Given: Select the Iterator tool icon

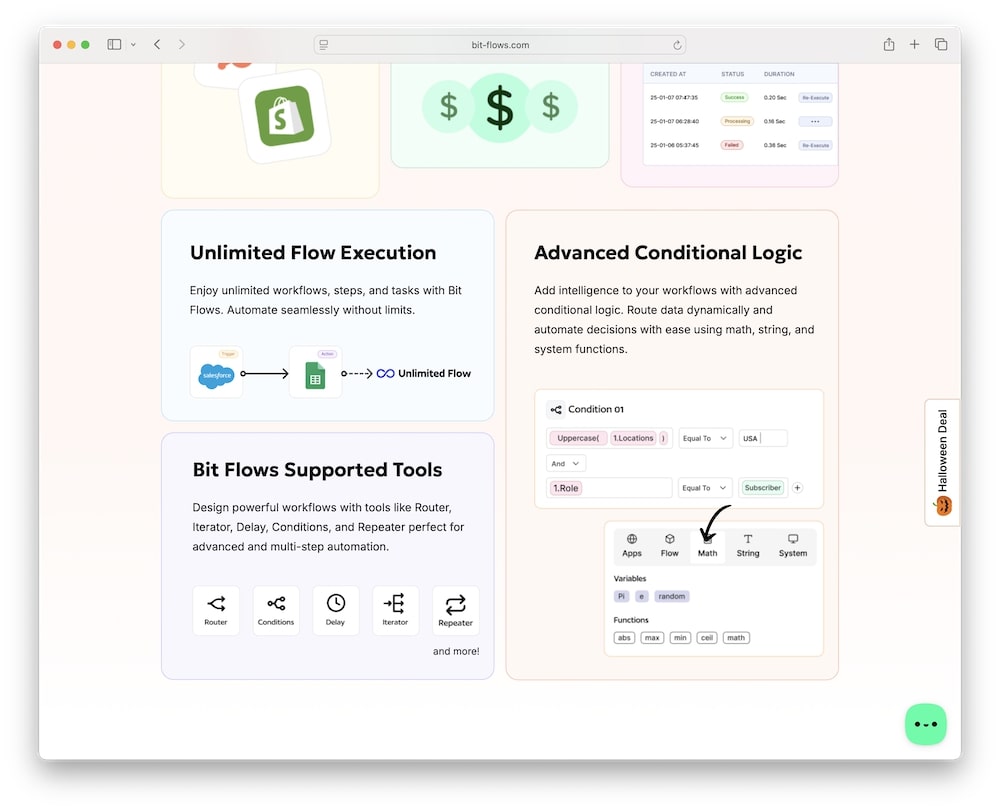Looking at the screenshot, I should [x=396, y=610].
